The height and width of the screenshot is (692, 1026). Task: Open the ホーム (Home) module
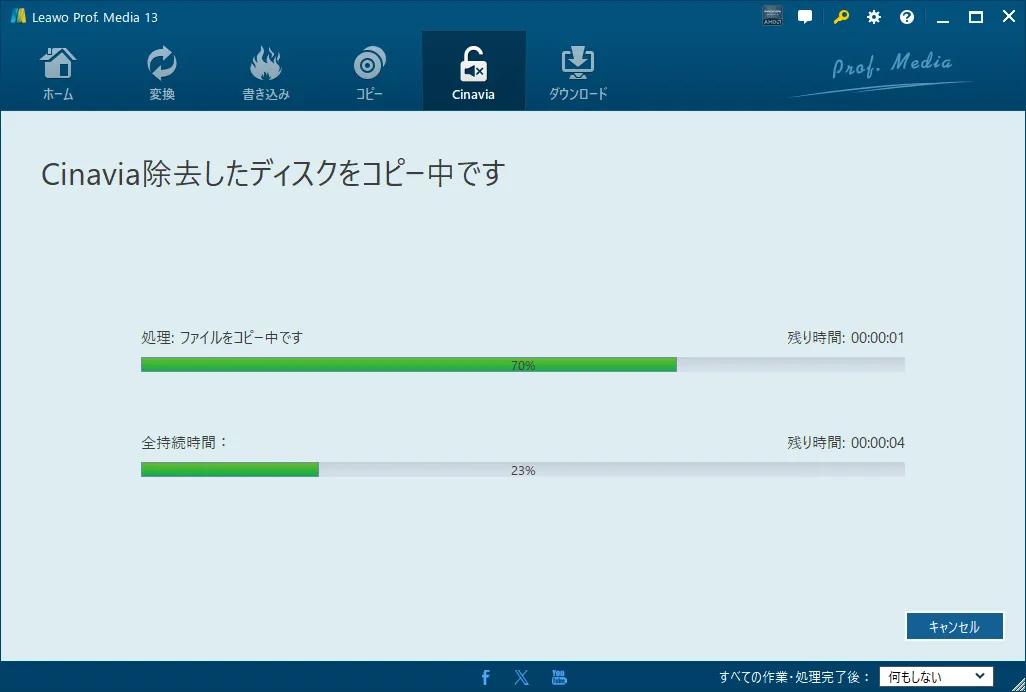(58, 71)
